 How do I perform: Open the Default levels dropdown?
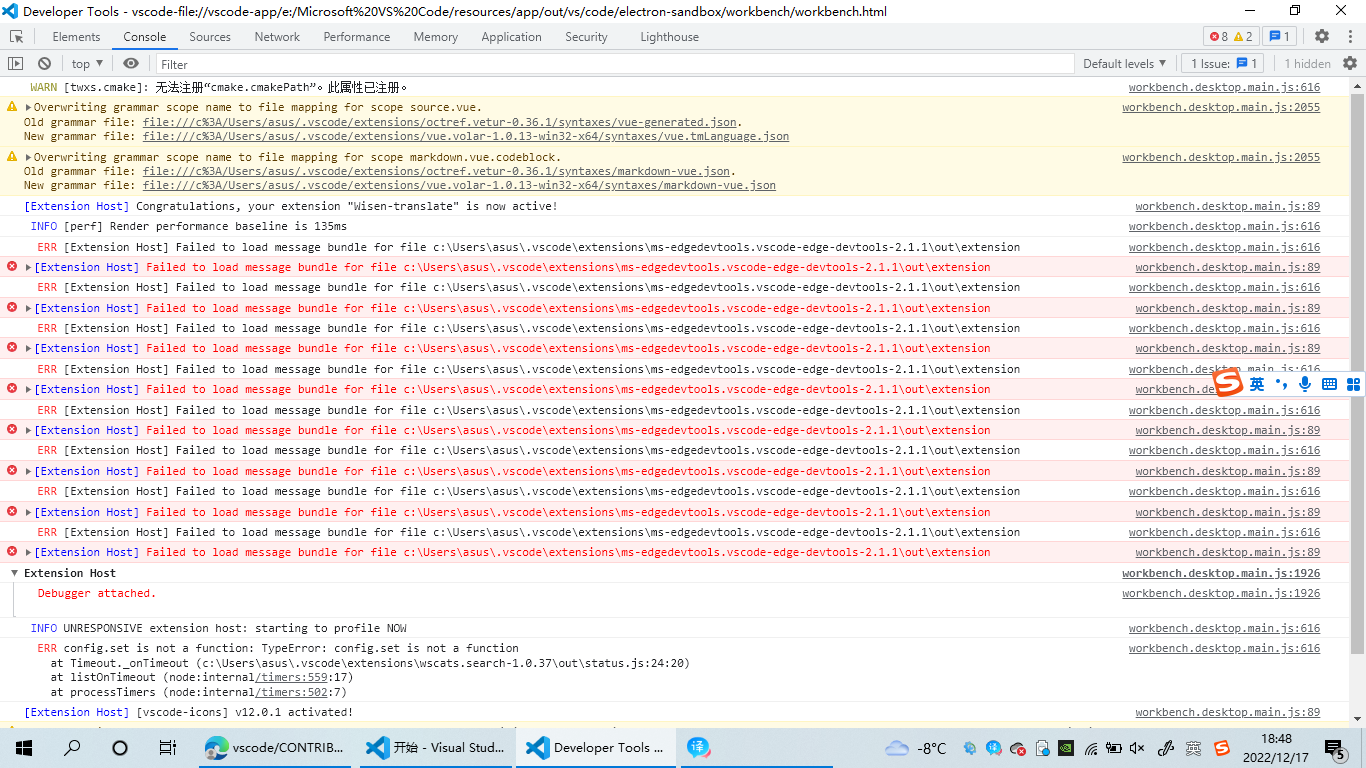click(1124, 63)
